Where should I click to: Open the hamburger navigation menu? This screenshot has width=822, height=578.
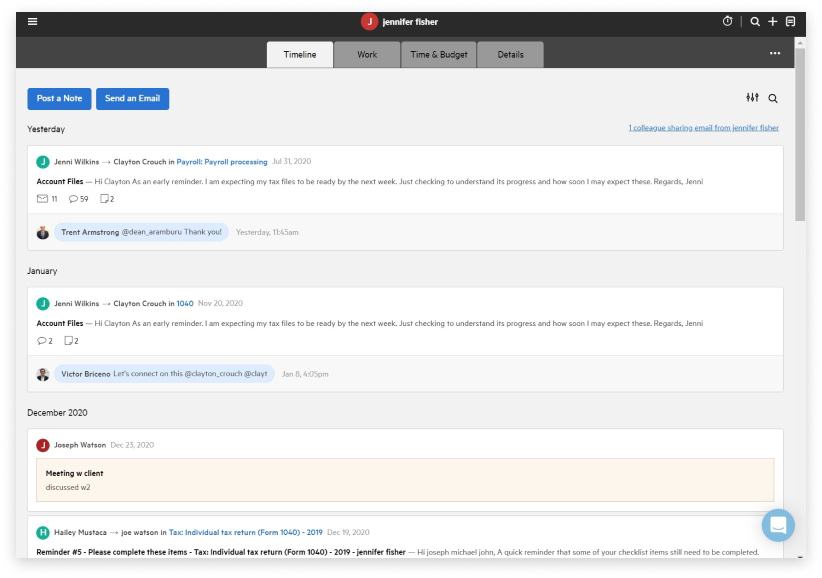point(31,20)
